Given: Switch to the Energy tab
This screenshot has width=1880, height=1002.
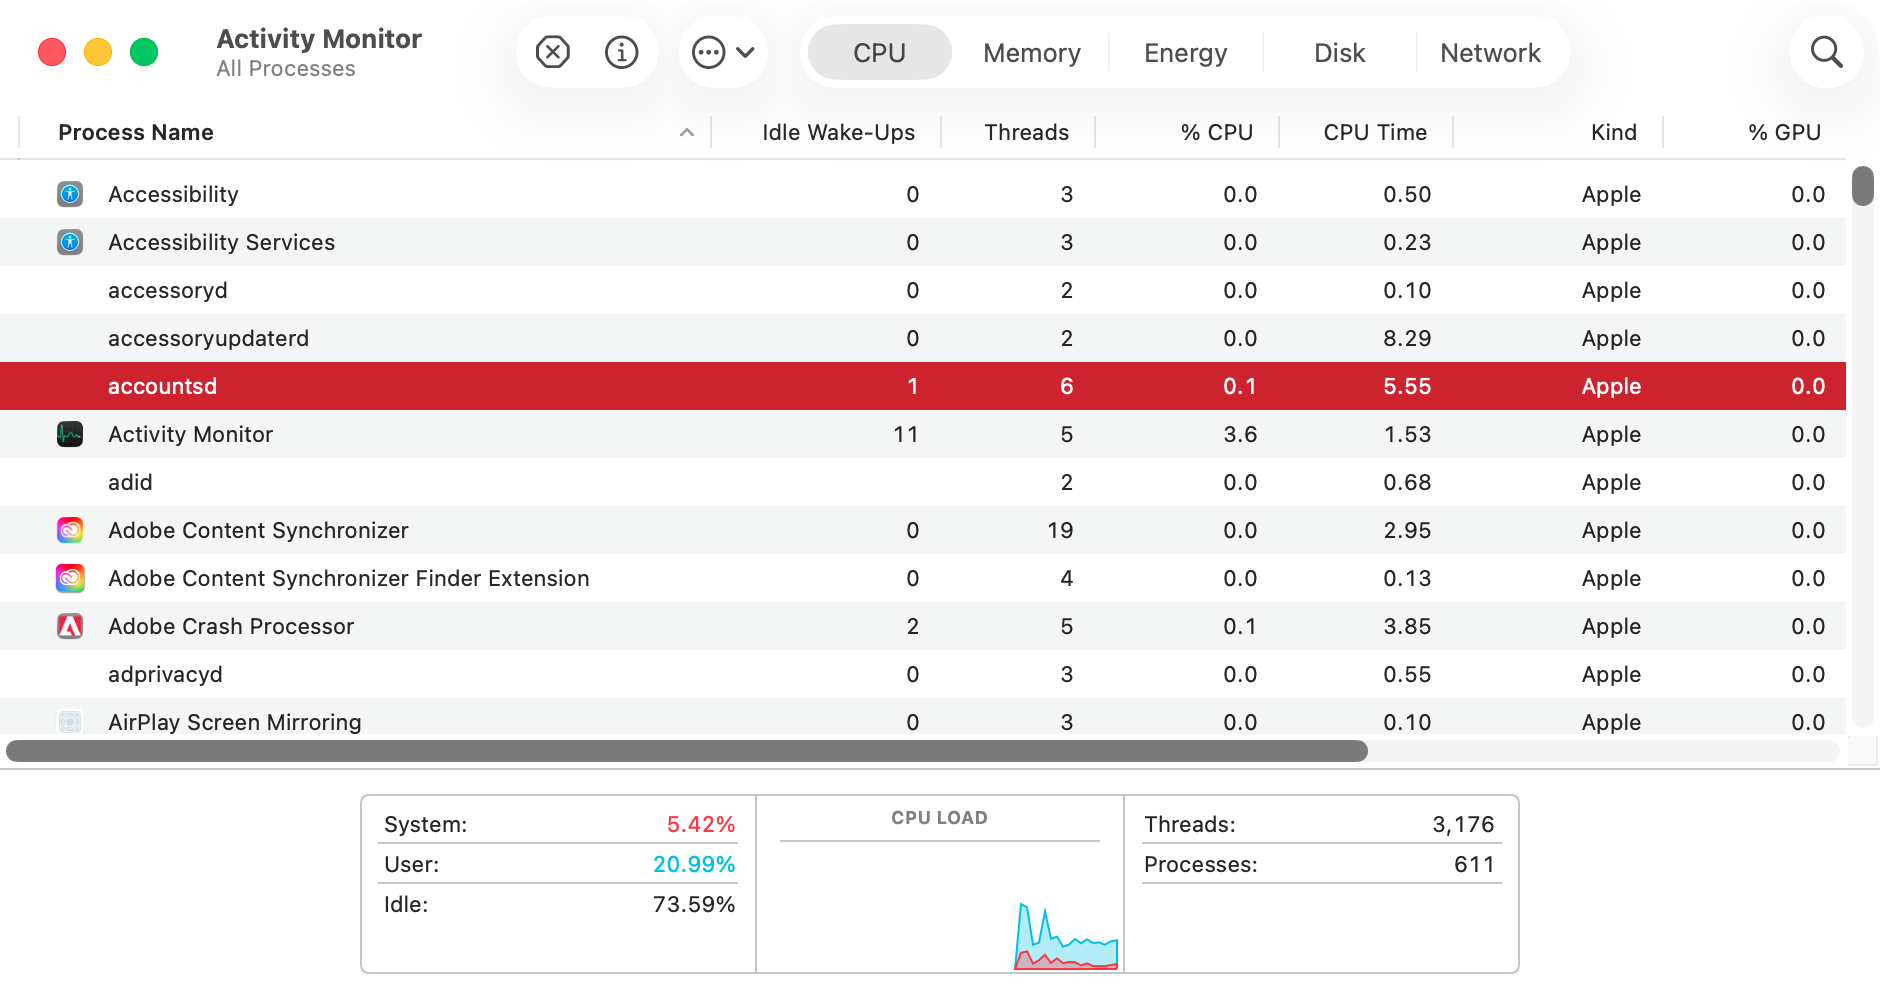Looking at the screenshot, I should 1185,52.
